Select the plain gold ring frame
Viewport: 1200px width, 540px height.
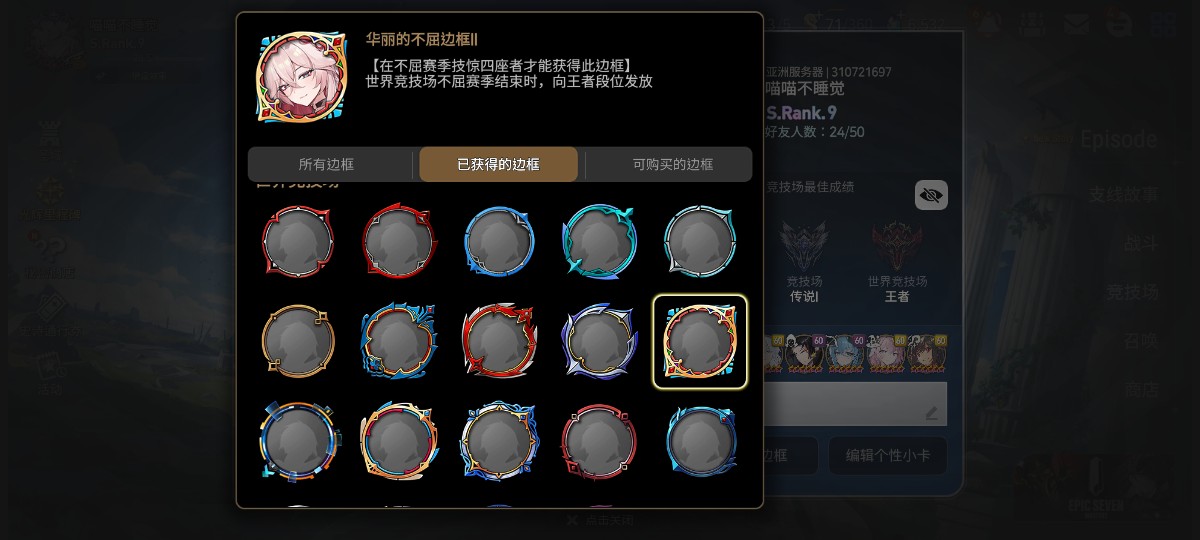point(297,341)
